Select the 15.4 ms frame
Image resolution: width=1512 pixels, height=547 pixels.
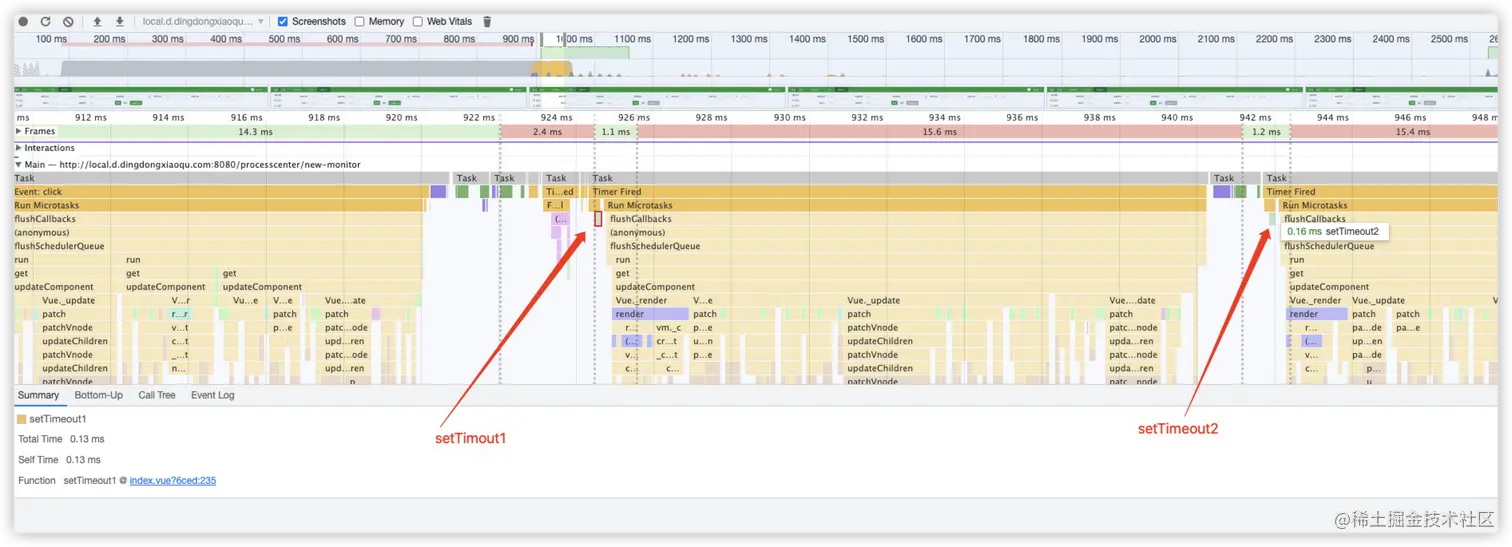pyautogui.click(x=1395, y=132)
